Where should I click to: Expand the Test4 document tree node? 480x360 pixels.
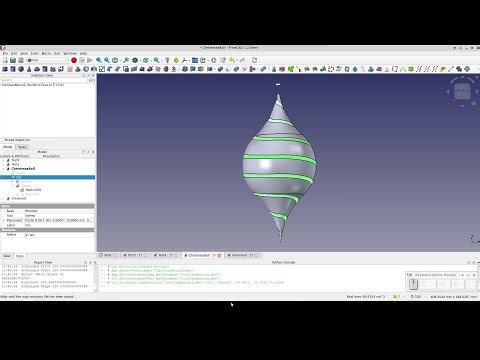click(4, 160)
